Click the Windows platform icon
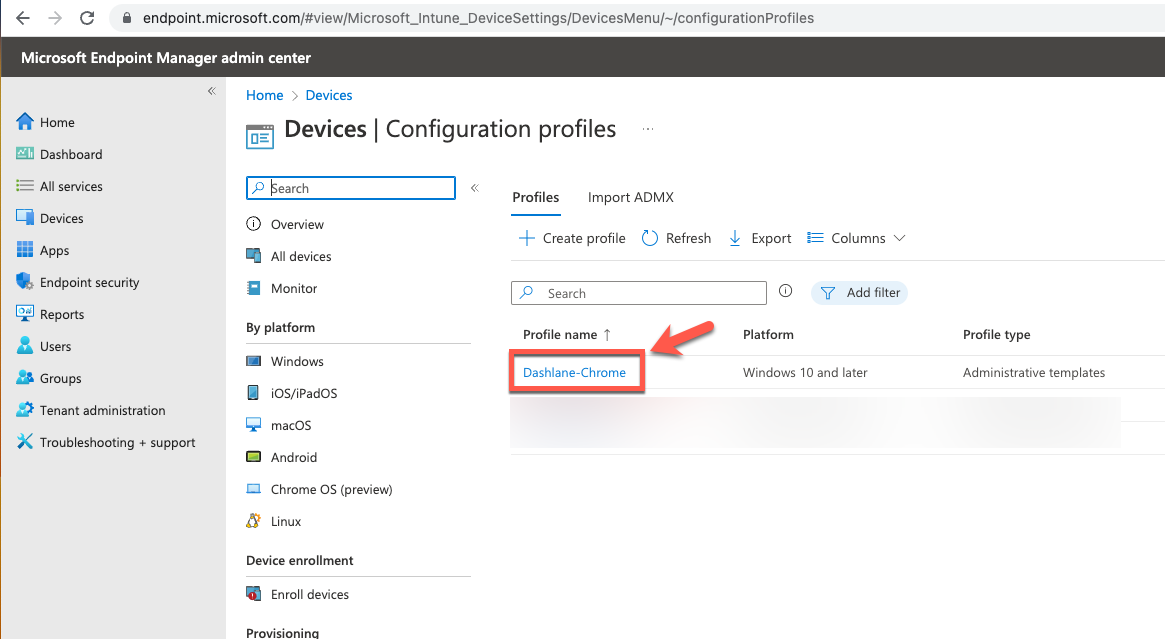The image size is (1165, 639). click(x=253, y=360)
